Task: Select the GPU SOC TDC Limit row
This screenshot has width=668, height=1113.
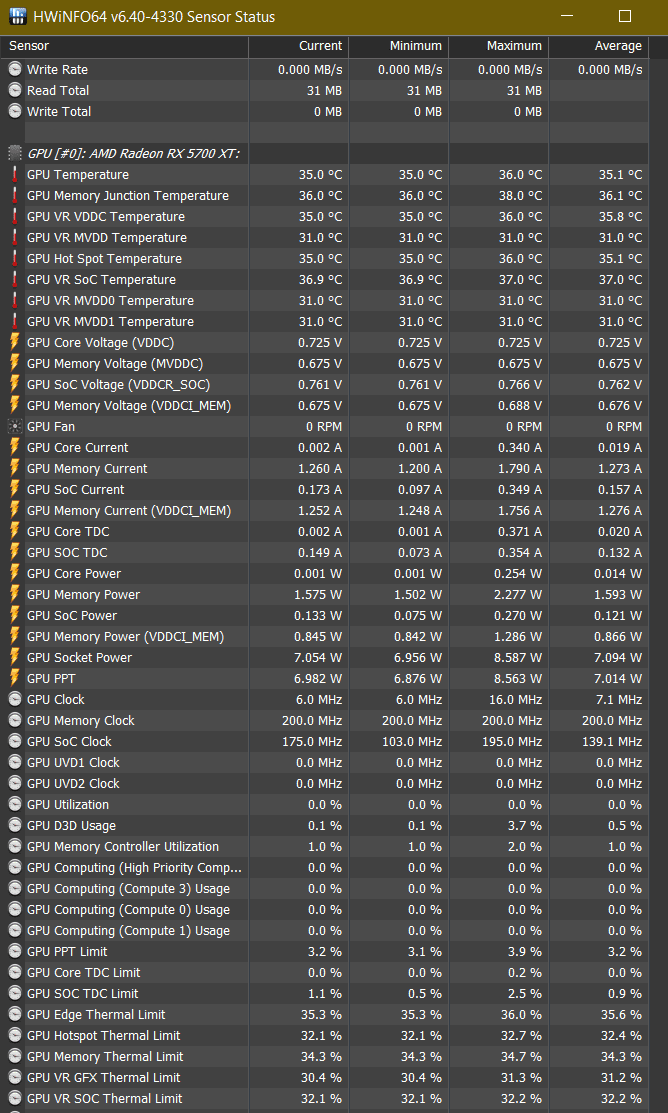Action: [x=324, y=994]
